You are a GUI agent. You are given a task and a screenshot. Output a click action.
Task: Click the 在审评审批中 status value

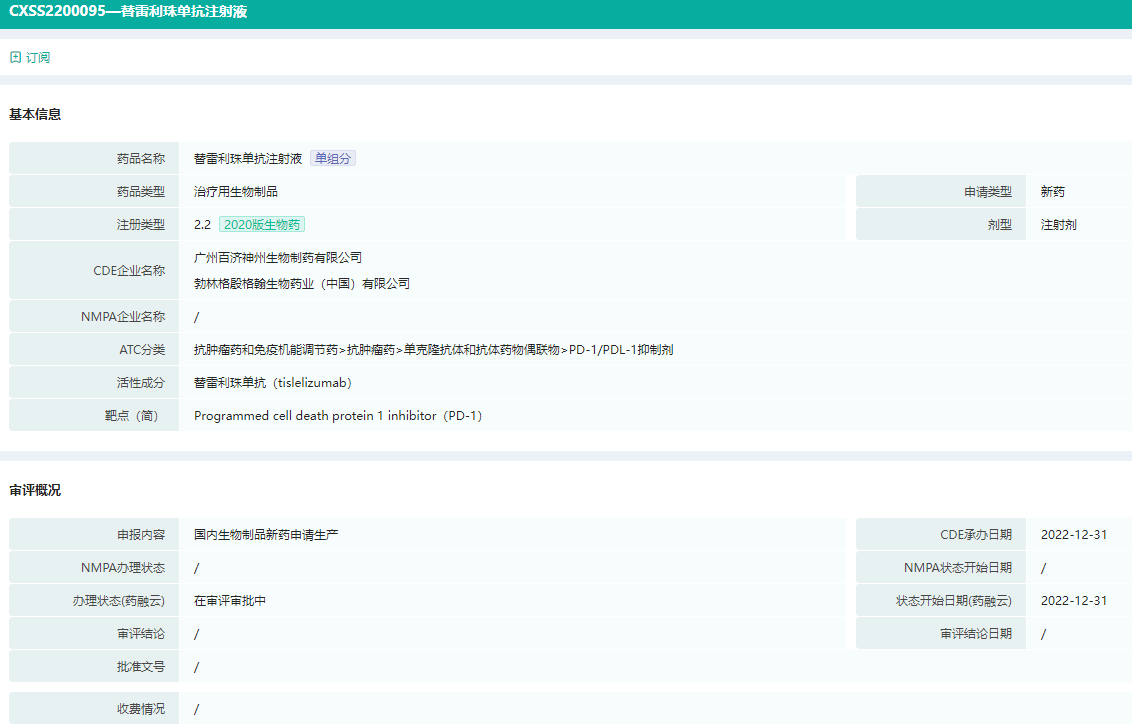click(230, 601)
